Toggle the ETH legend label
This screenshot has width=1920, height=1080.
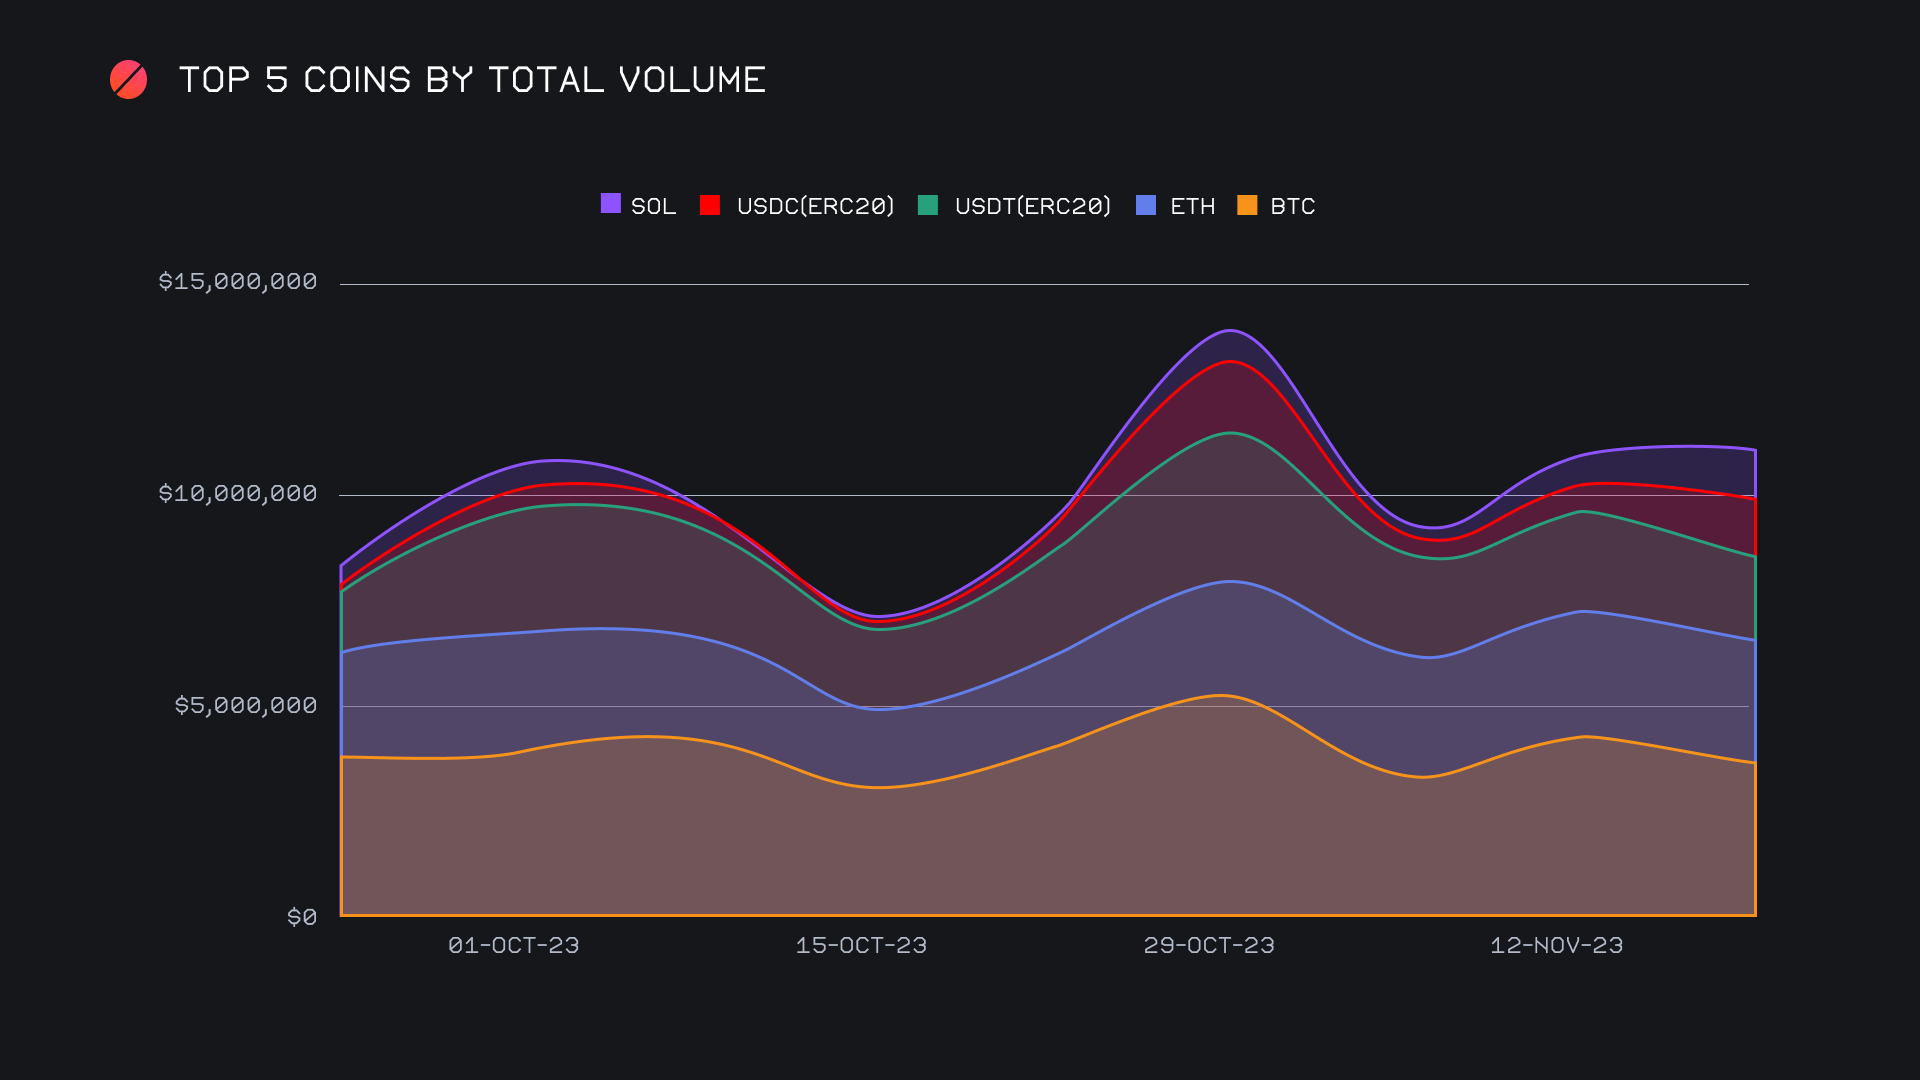coord(1192,206)
